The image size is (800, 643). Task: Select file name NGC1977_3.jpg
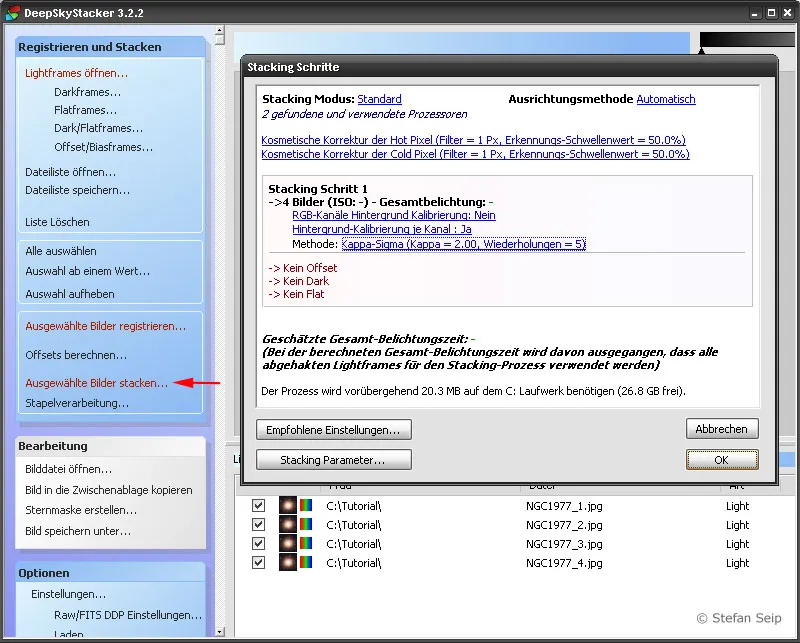tap(564, 543)
